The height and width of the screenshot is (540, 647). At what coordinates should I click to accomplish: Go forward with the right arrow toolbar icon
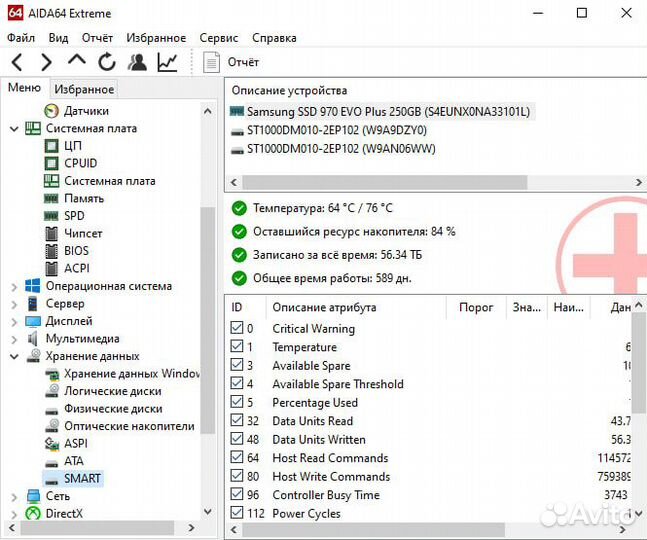pyautogui.click(x=46, y=62)
